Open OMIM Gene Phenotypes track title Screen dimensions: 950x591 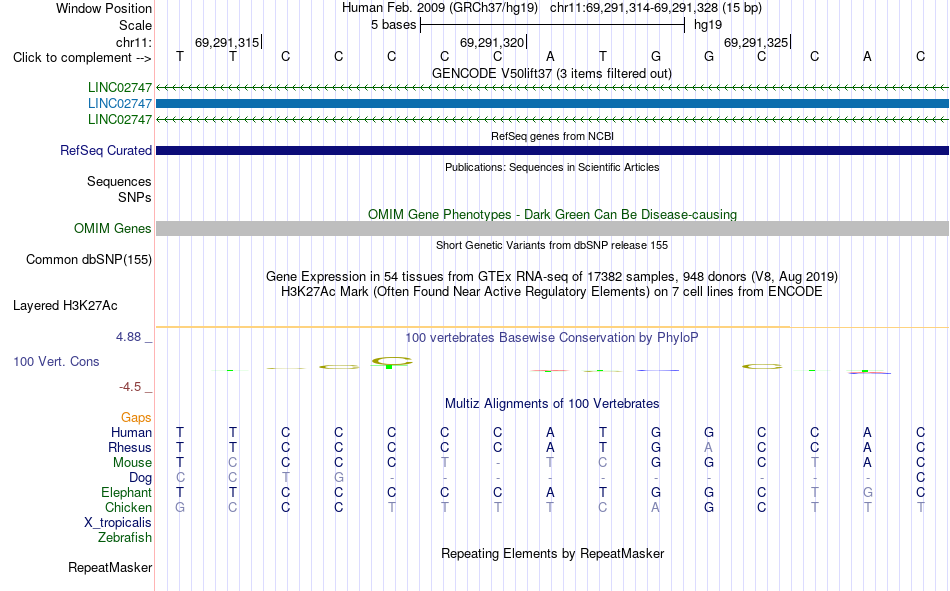point(552,215)
